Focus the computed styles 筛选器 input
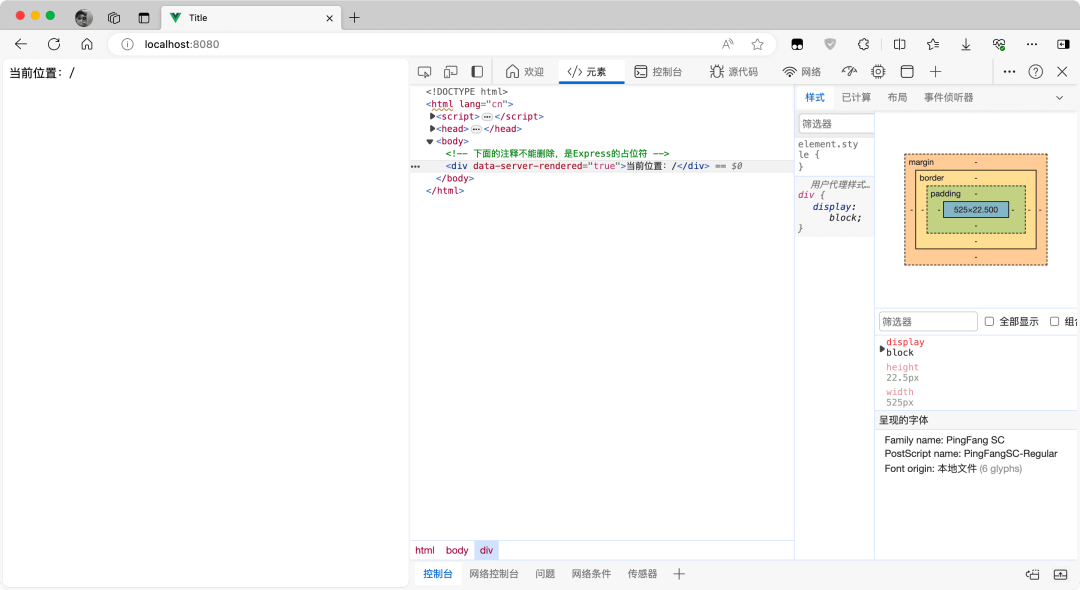Viewport: 1080px width, 590px height. [928, 322]
